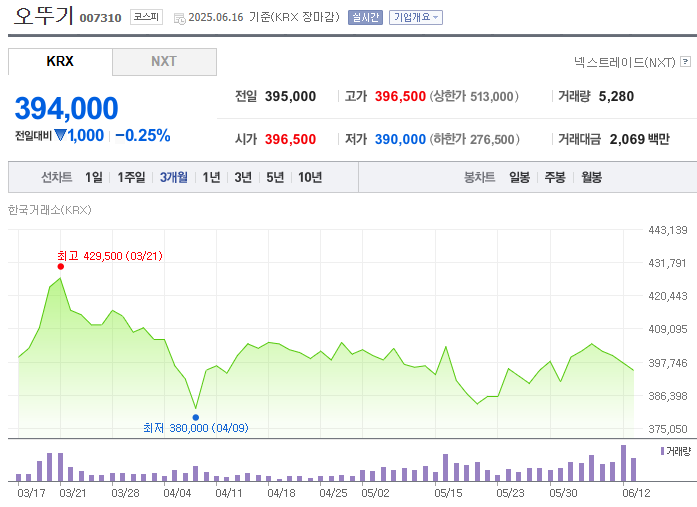Switch to the NXT tab
Image resolution: width=697 pixels, height=507 pixels.
pyautogui.click(x=164, y=62)
